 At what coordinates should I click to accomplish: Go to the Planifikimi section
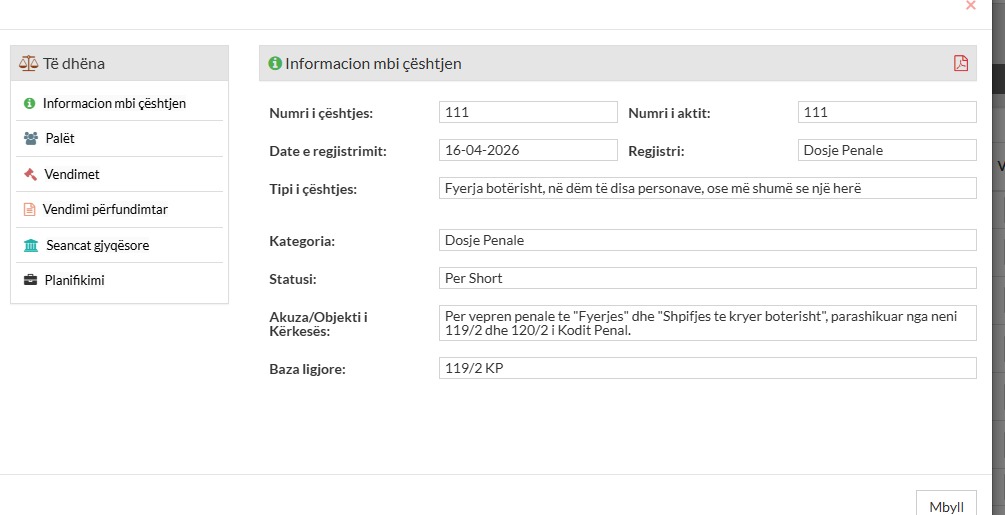tap(74, 281)
